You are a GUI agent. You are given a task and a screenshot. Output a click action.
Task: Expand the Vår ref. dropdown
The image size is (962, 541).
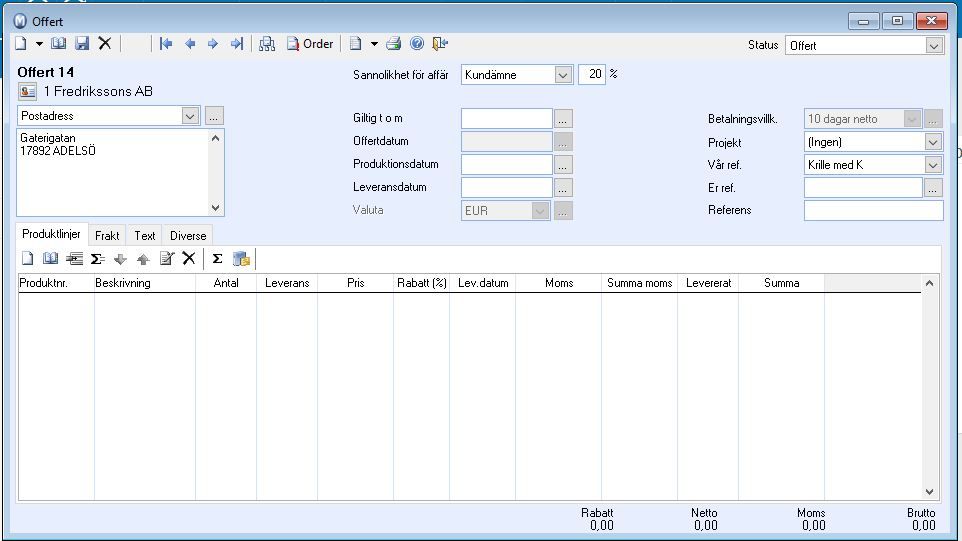click(934, 165)
